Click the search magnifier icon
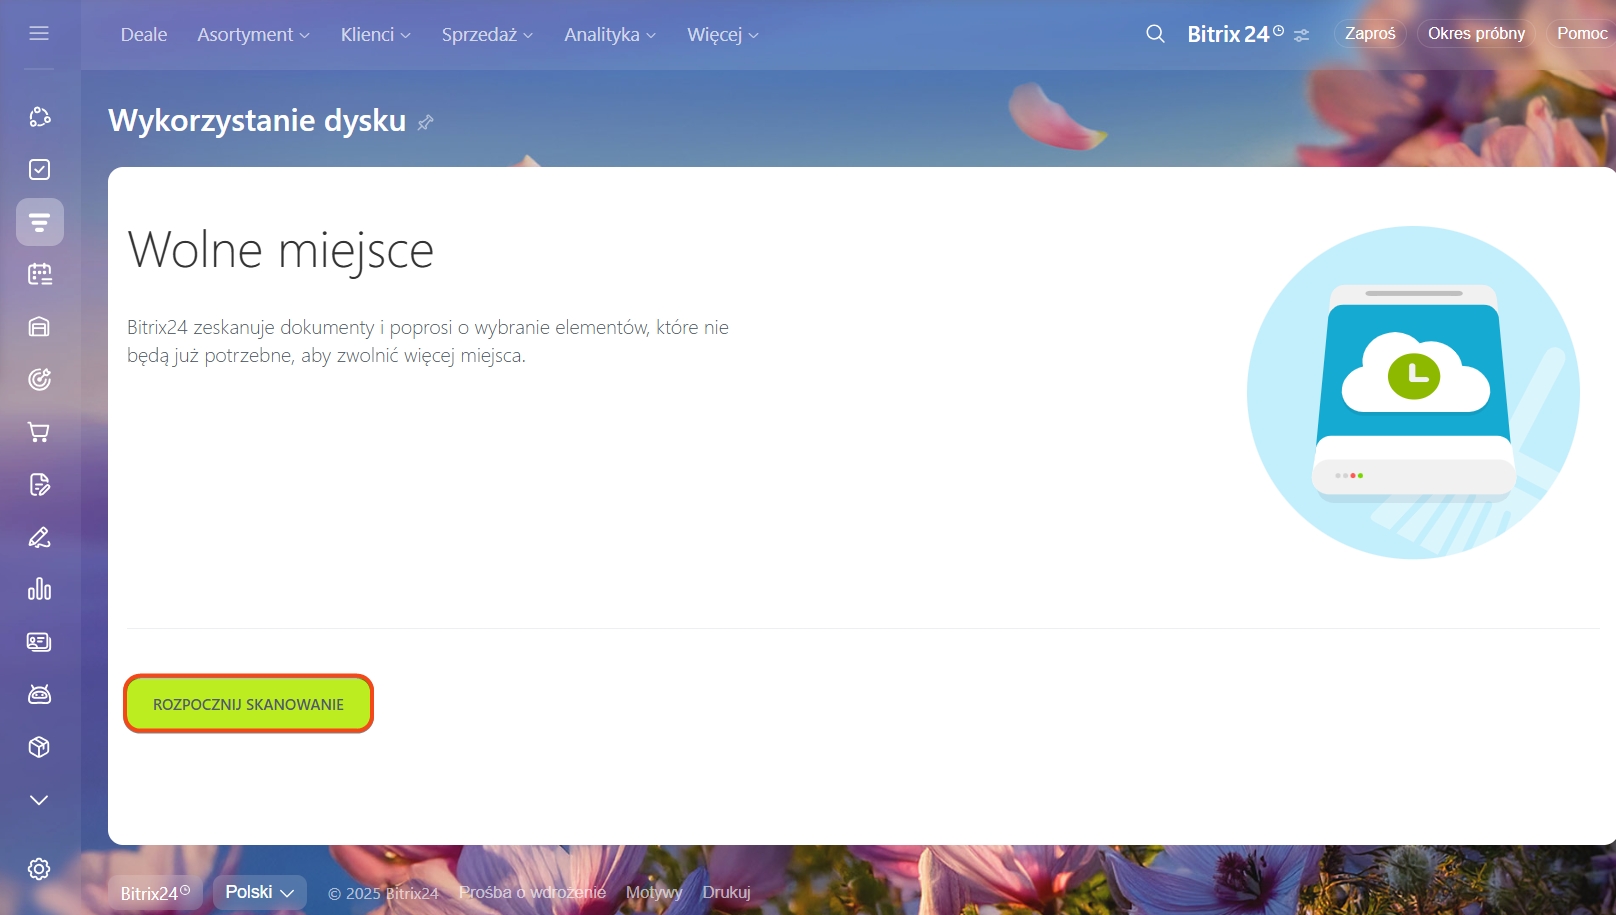Screen dimensions: 1616x915 coord(1155,34)
